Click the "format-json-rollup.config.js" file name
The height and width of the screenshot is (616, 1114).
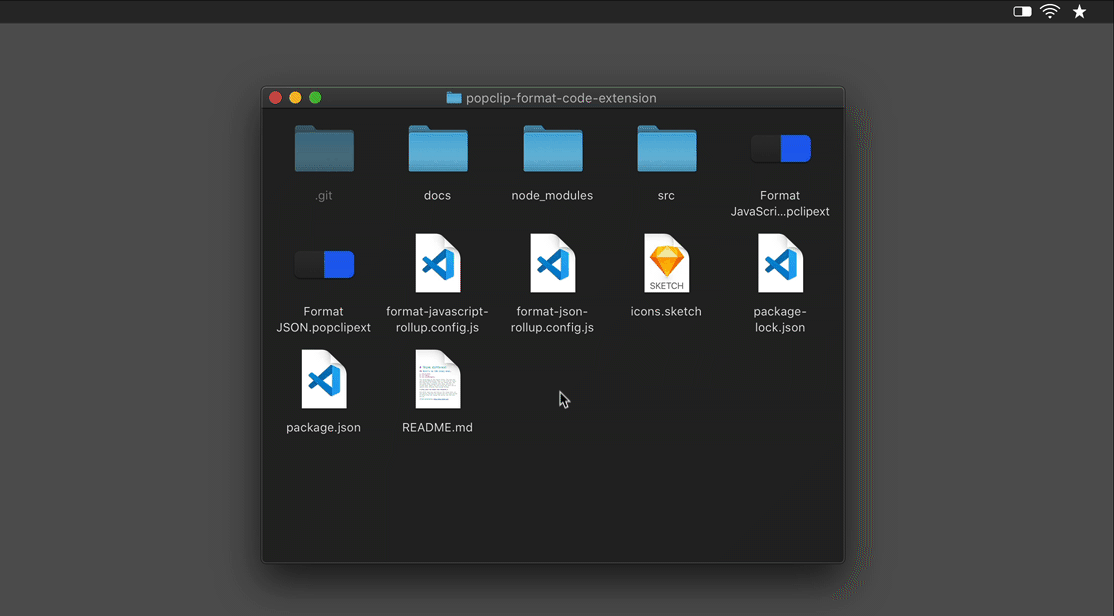(552, 320)
